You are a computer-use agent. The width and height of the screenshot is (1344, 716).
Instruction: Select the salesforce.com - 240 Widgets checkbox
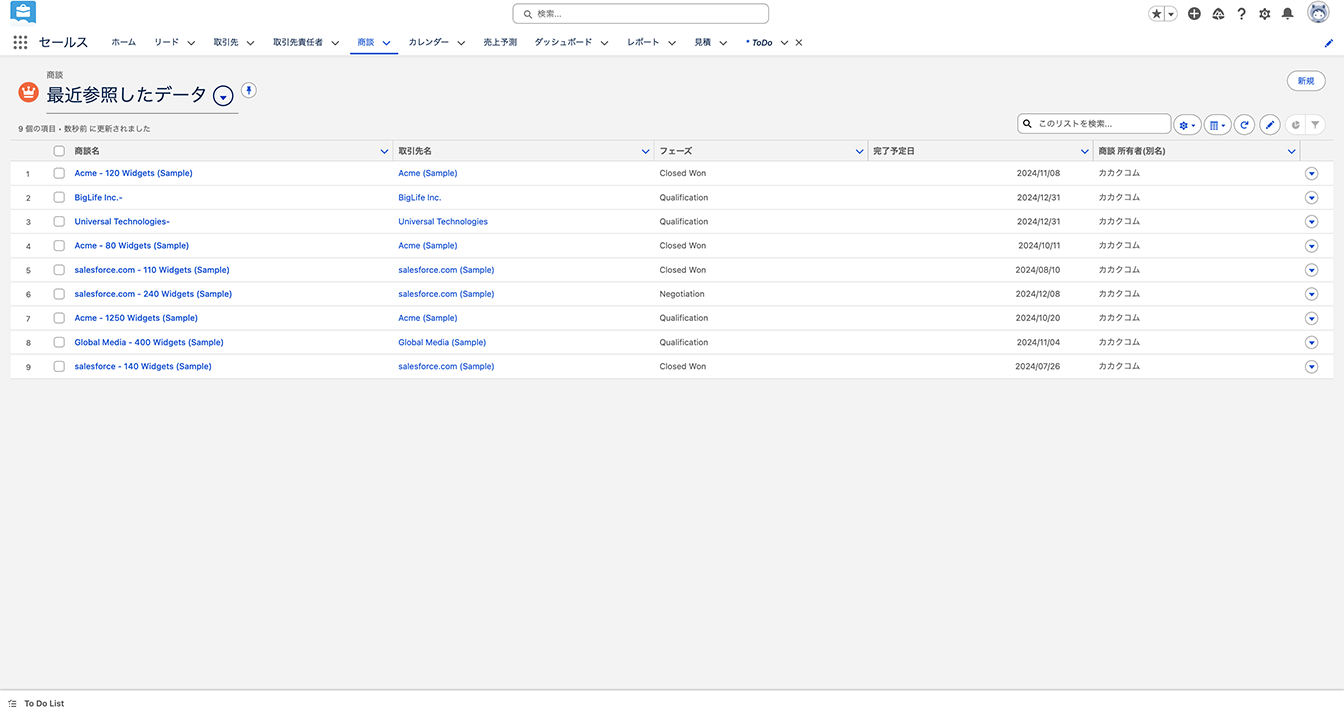pos(59,294)
